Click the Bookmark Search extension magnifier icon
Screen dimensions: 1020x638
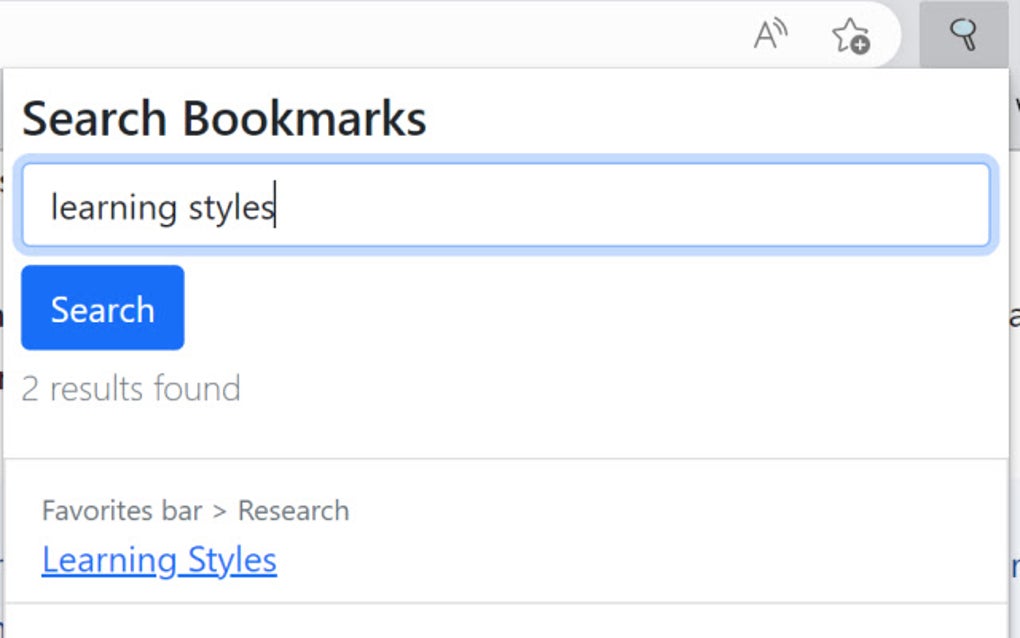click(x=963, y=33)
